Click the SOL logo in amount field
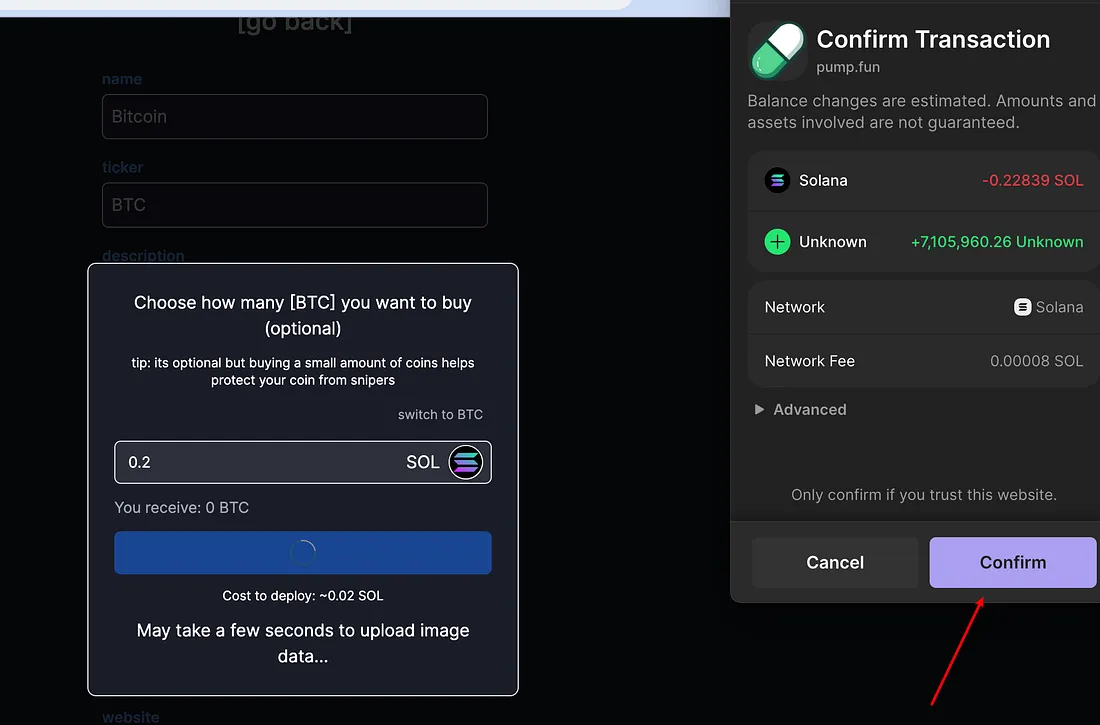This screenshot has width=1100, height=725. (466, 462)
